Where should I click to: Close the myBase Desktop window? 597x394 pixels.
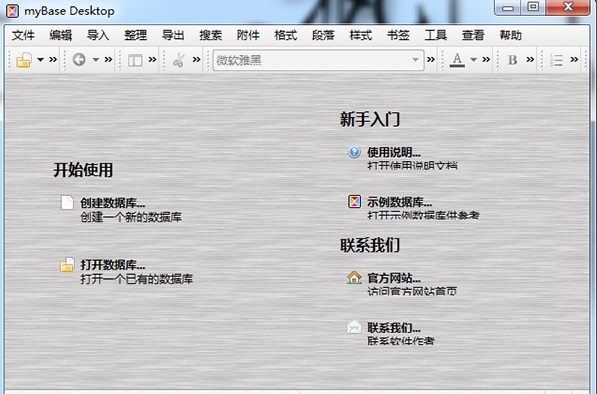[568, 7]
